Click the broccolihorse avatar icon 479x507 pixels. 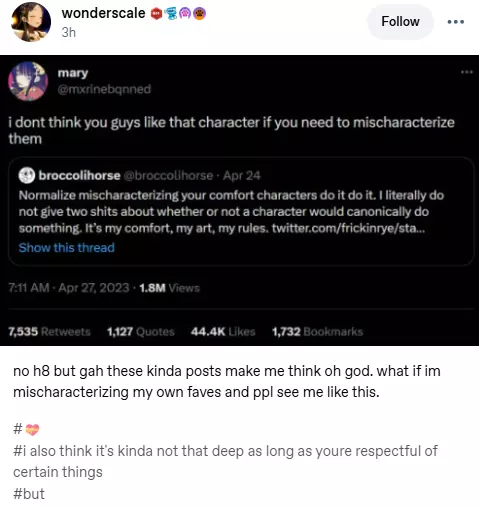pyautogui.click(x=27, y=175)
